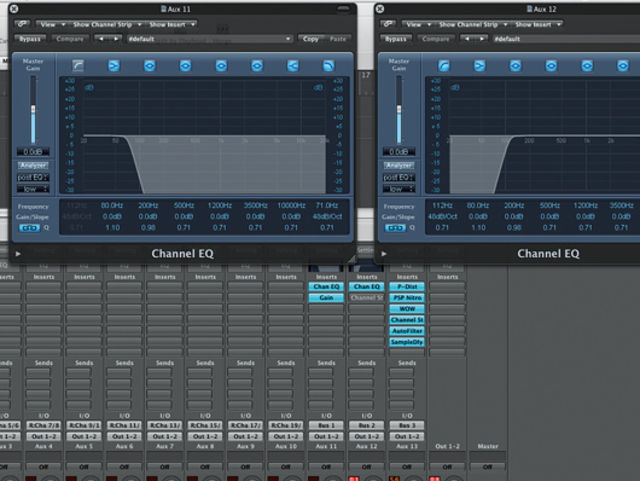640x481 pixels.
Task: Toggle the 500Hz bell band icon in Aux 11 EQ
Action: click(x=185, y=65)
